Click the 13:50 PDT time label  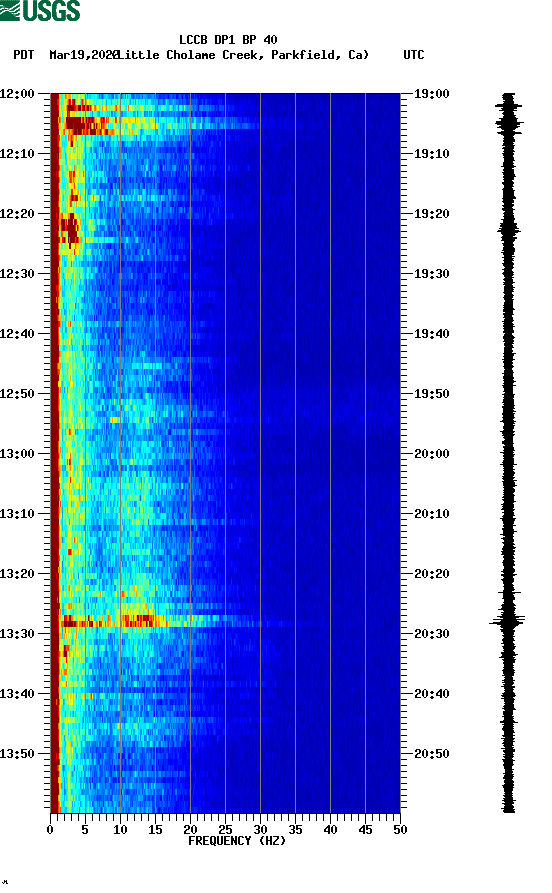(17, 753)
